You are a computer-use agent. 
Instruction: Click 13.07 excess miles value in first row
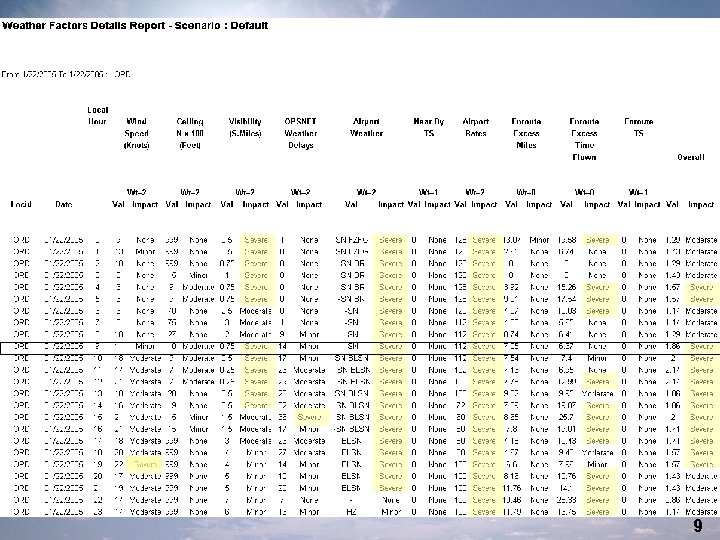[x=512, y=240]
